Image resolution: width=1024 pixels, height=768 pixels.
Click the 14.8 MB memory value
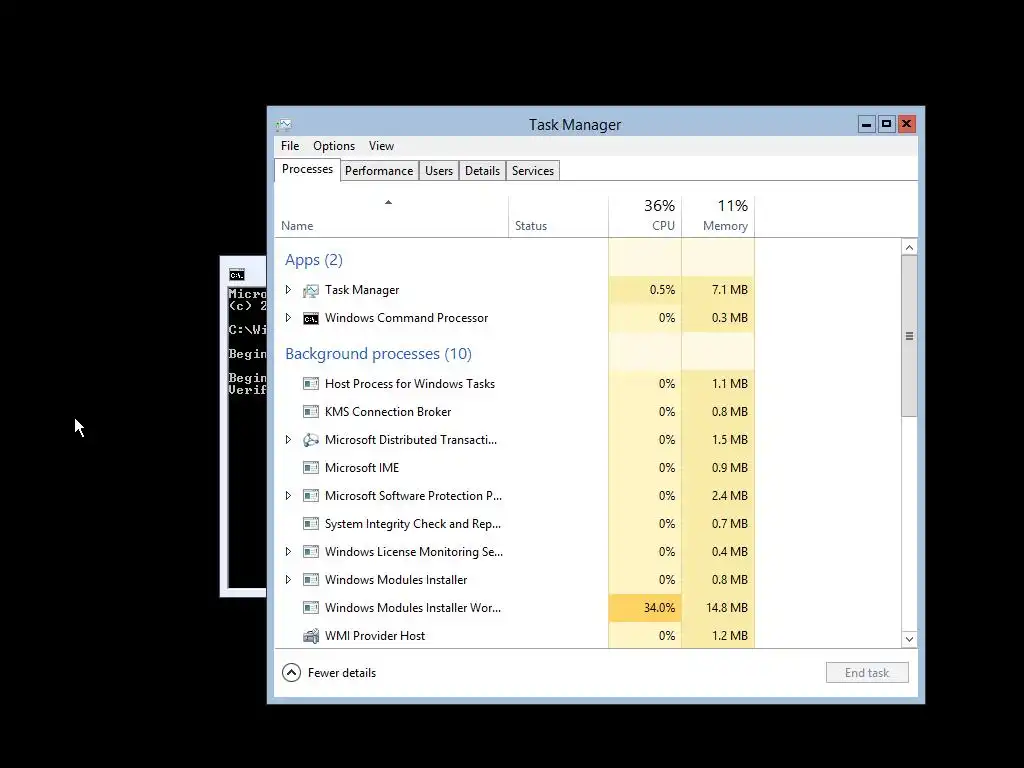click(727, 608)
